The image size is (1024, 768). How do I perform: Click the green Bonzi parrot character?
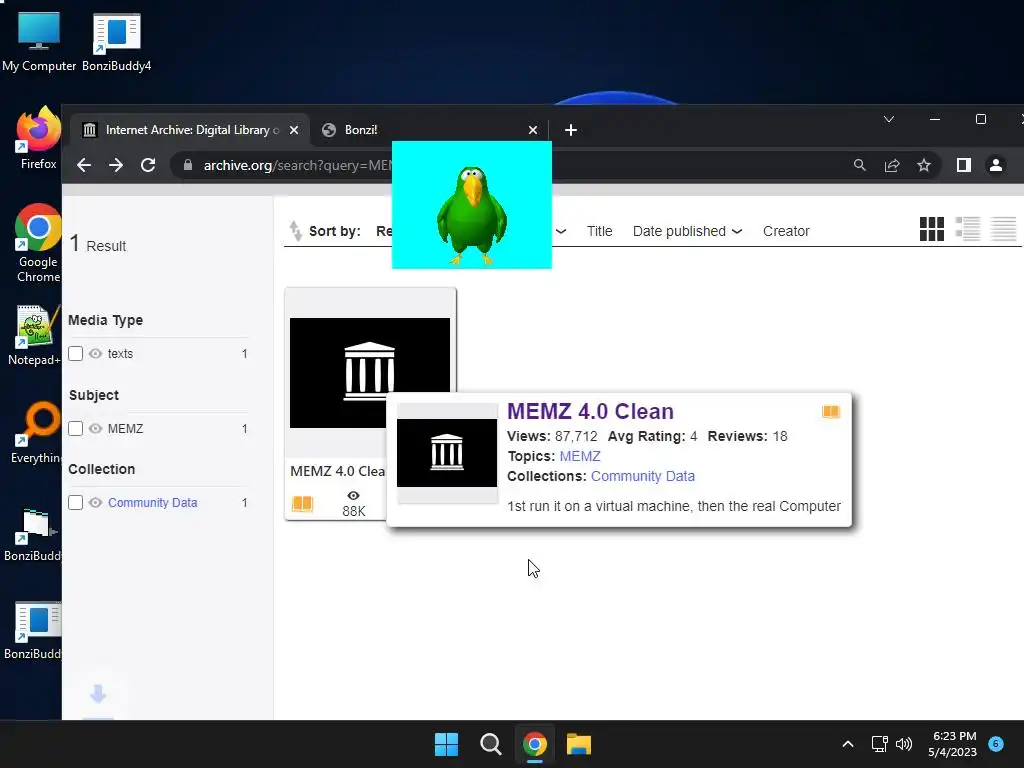click(472, 215)
